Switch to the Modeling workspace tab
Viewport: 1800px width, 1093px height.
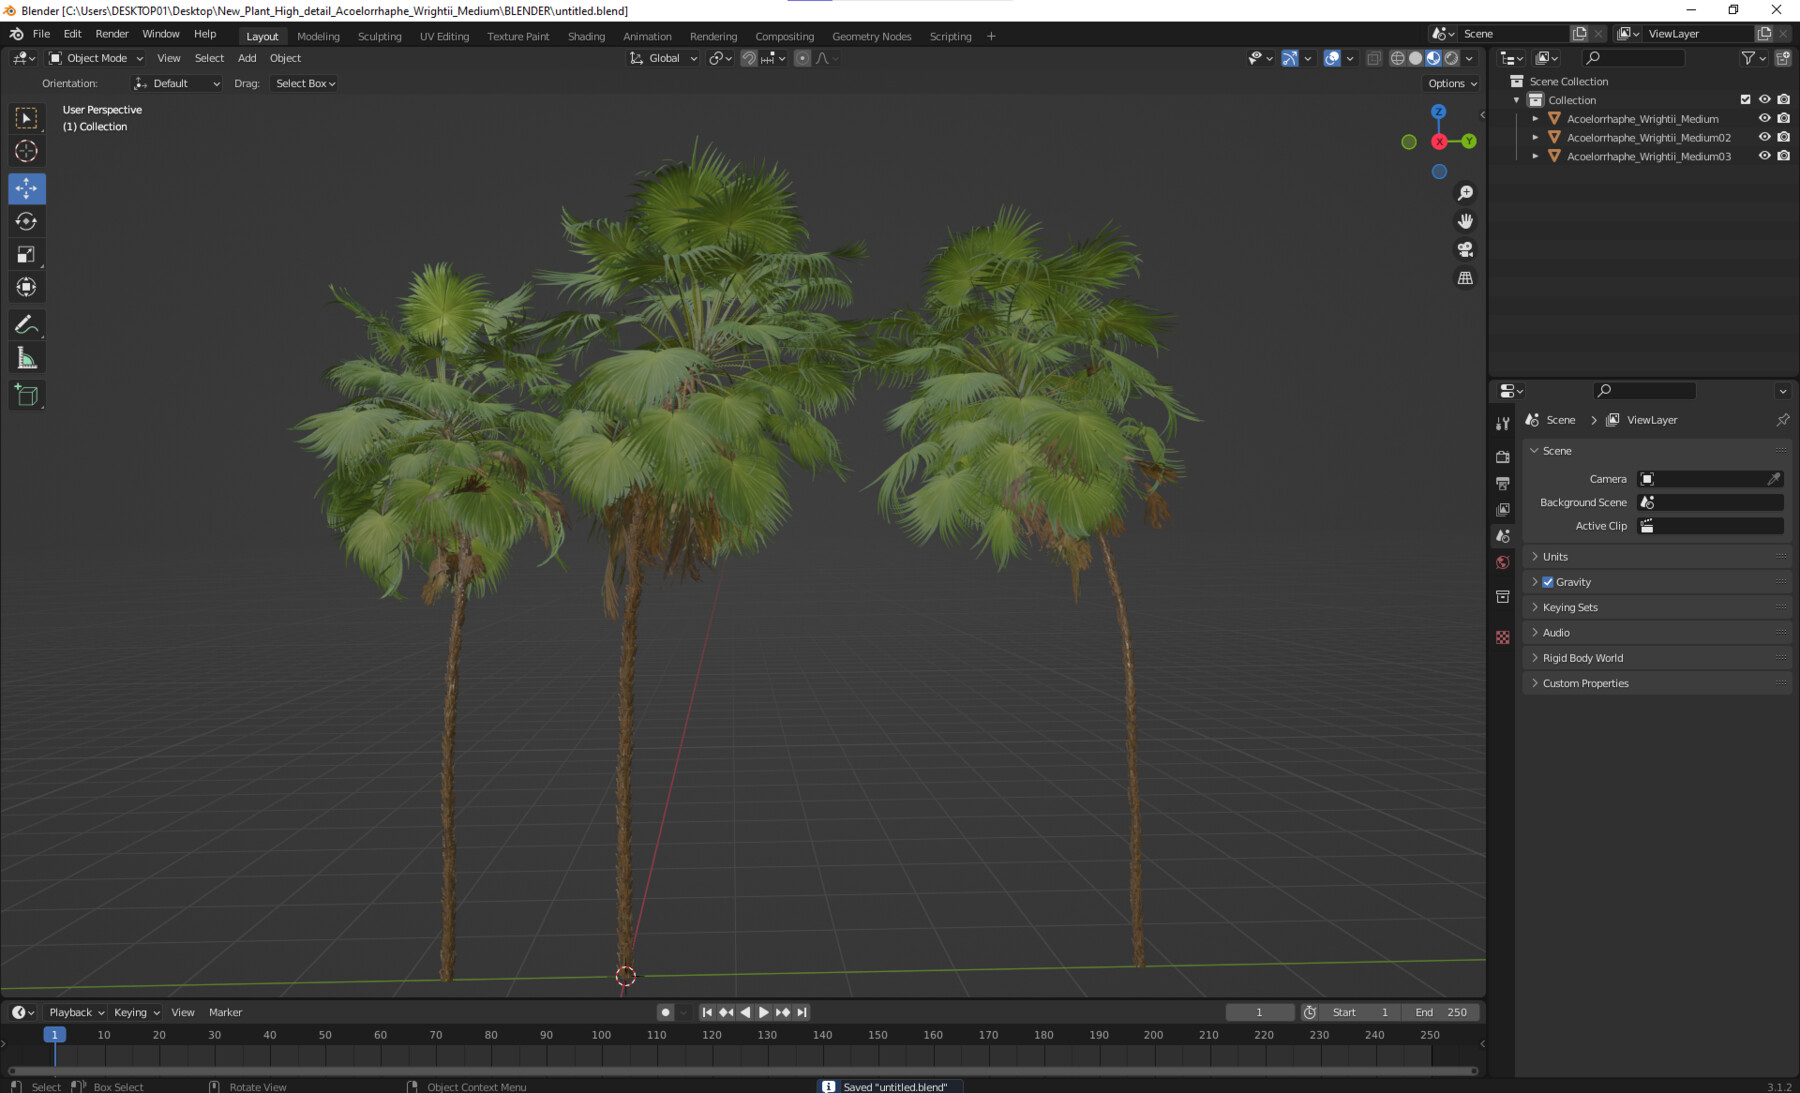(x=318, y=37)
